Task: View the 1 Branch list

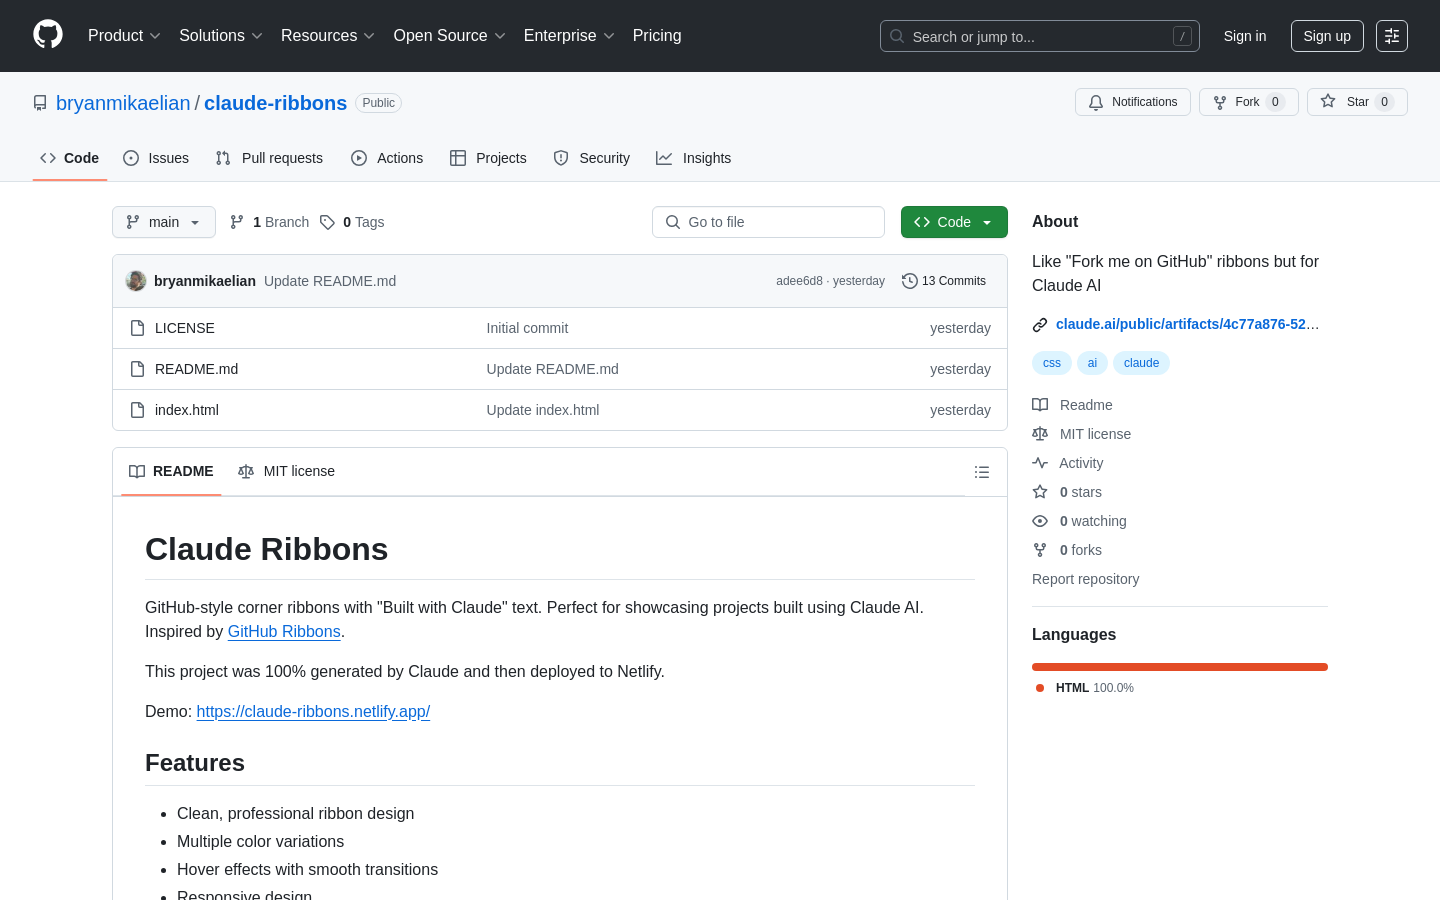Action: click(x=269, y=222)
